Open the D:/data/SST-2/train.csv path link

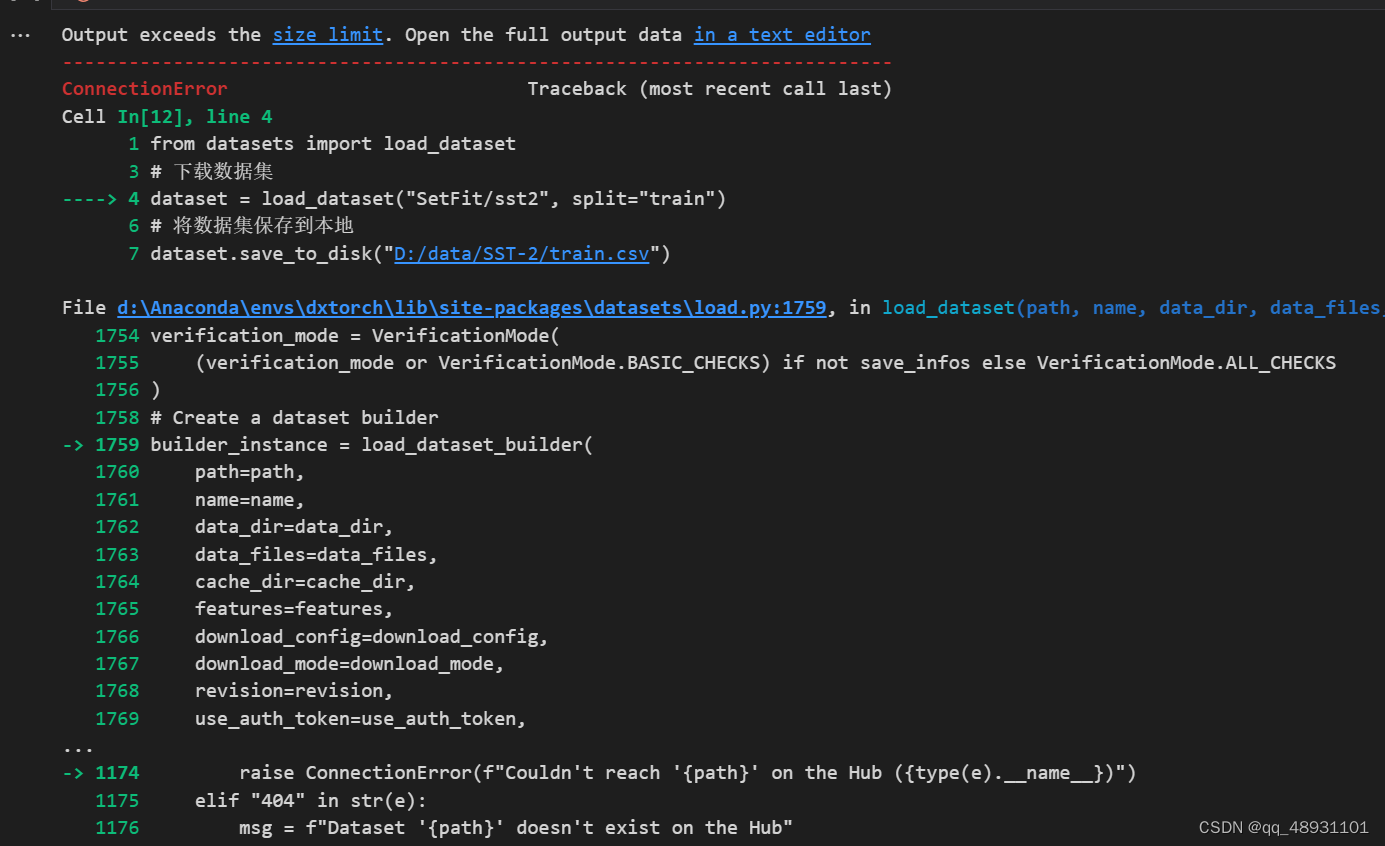[x=521, y=253]
